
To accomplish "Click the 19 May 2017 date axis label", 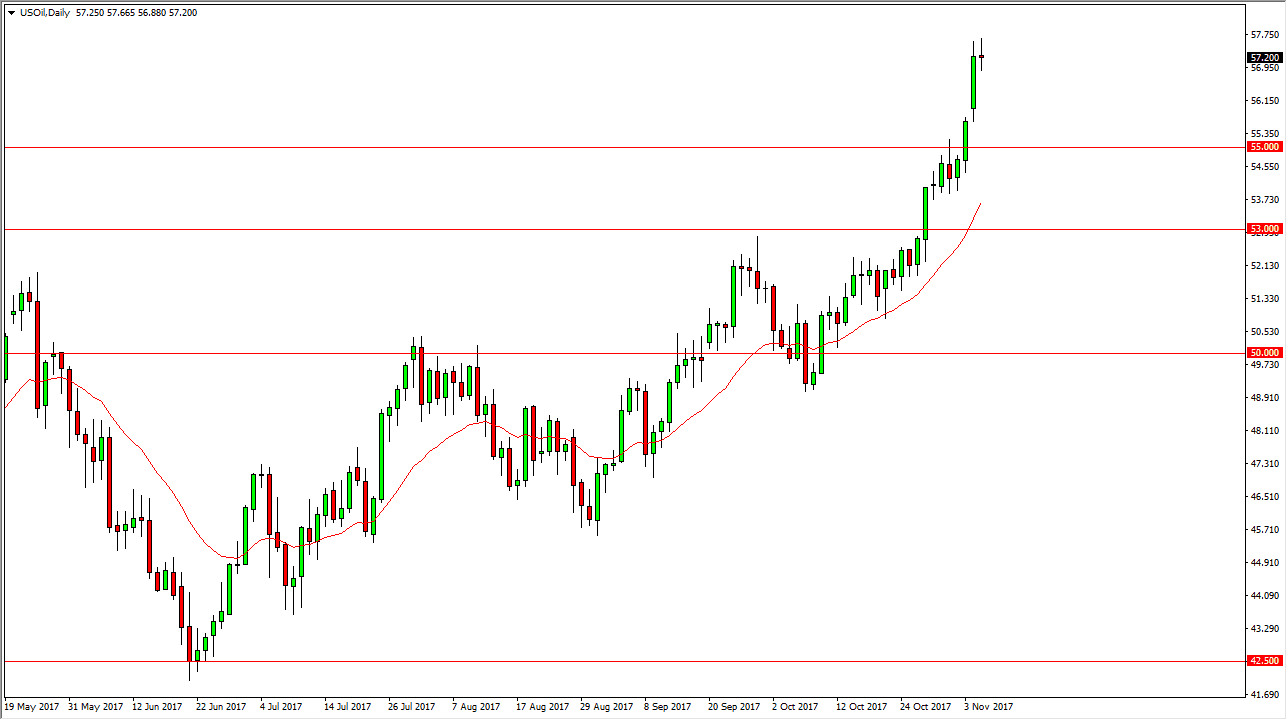I will coord(33,706).
